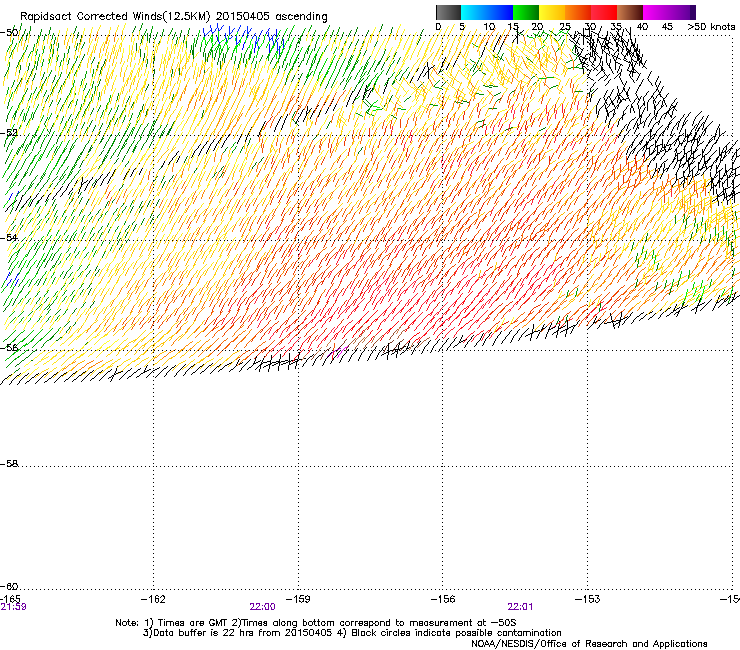Click the brown 35-40 knots legend swatch
Screen dimensions: 740x650
[x=630, y=12]
